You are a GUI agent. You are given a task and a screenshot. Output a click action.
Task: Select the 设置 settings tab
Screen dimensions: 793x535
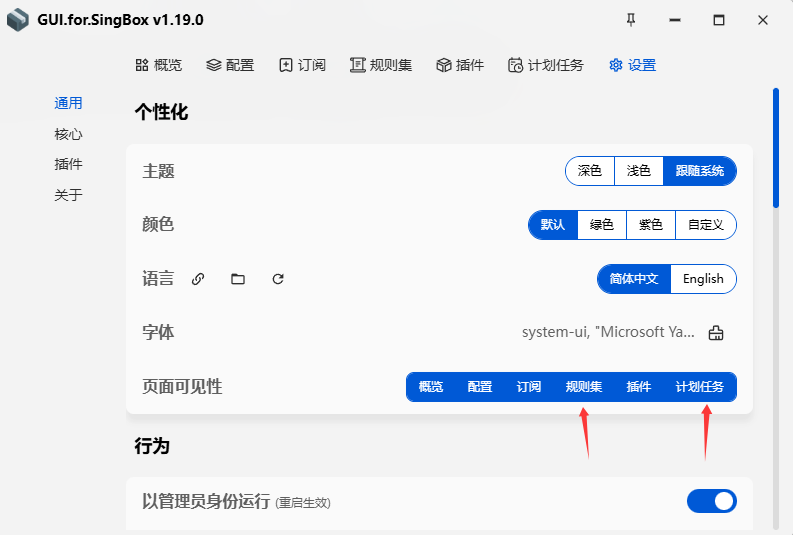pyautogui.click(x=633, y=65)
